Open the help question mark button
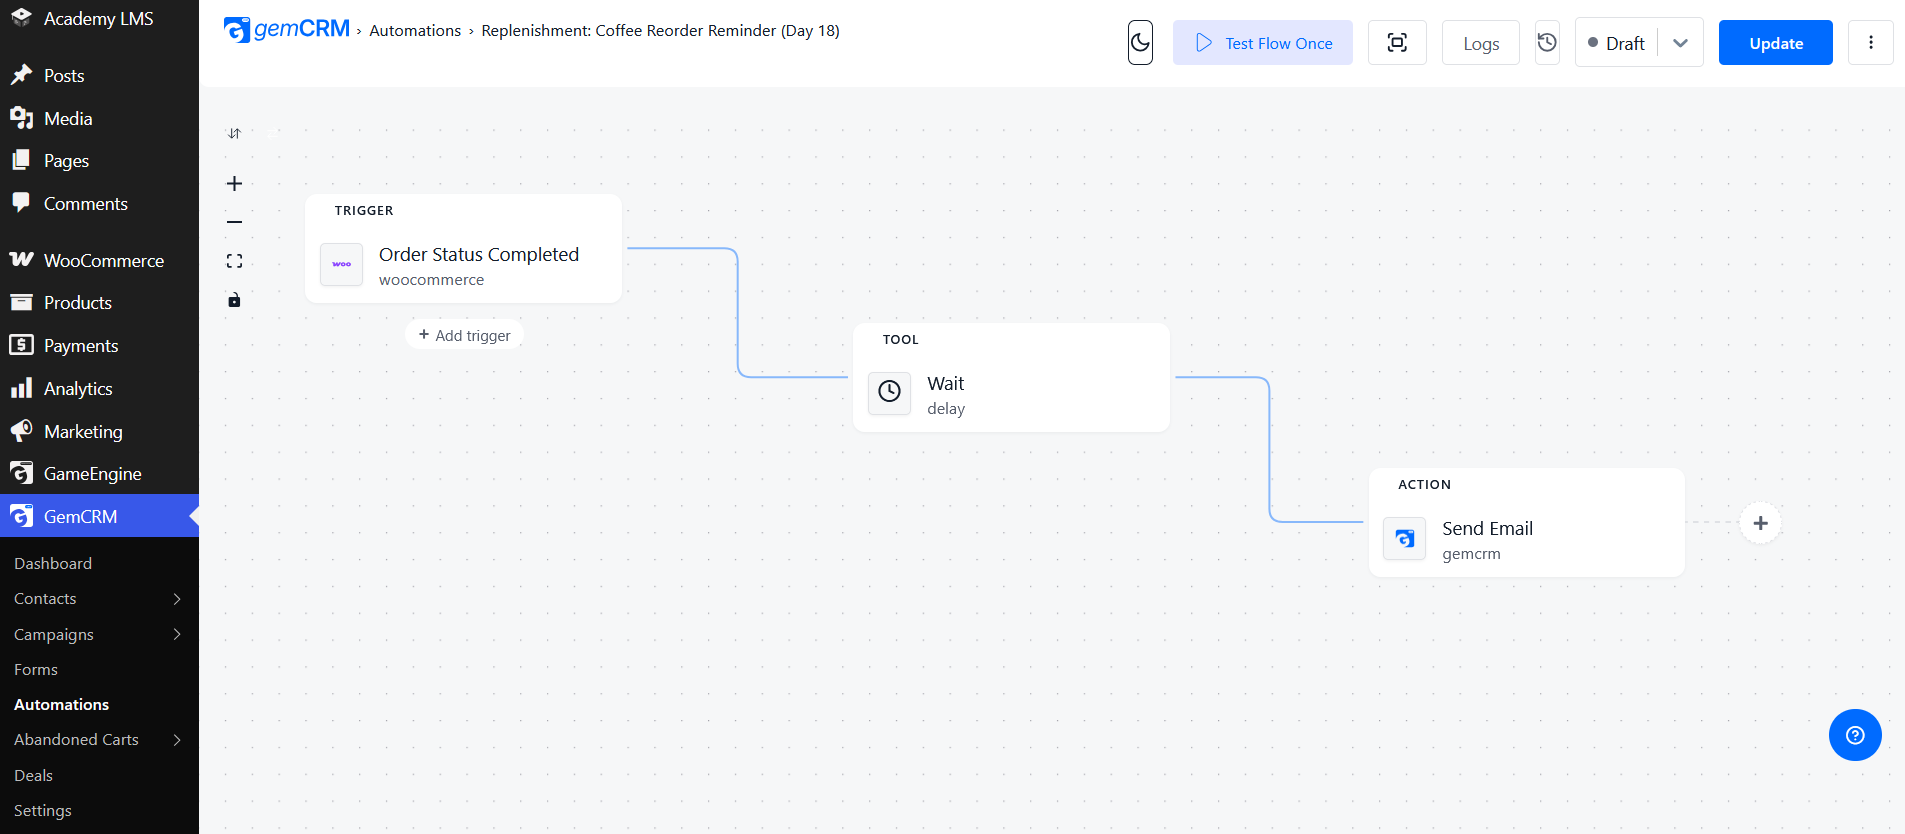The height and width of the screenshot is (834, 1905). point(1855,735)
